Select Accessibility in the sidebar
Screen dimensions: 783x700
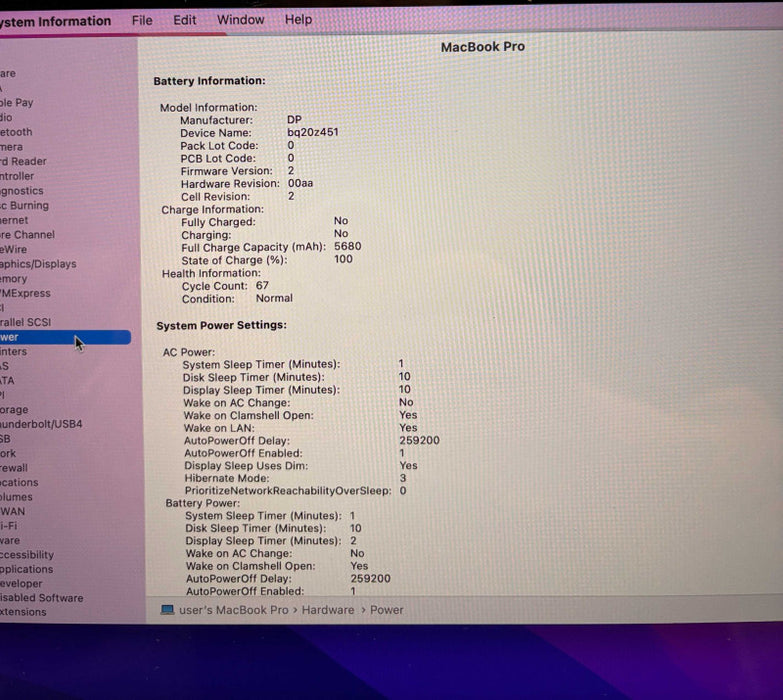[x=27, y=555]
